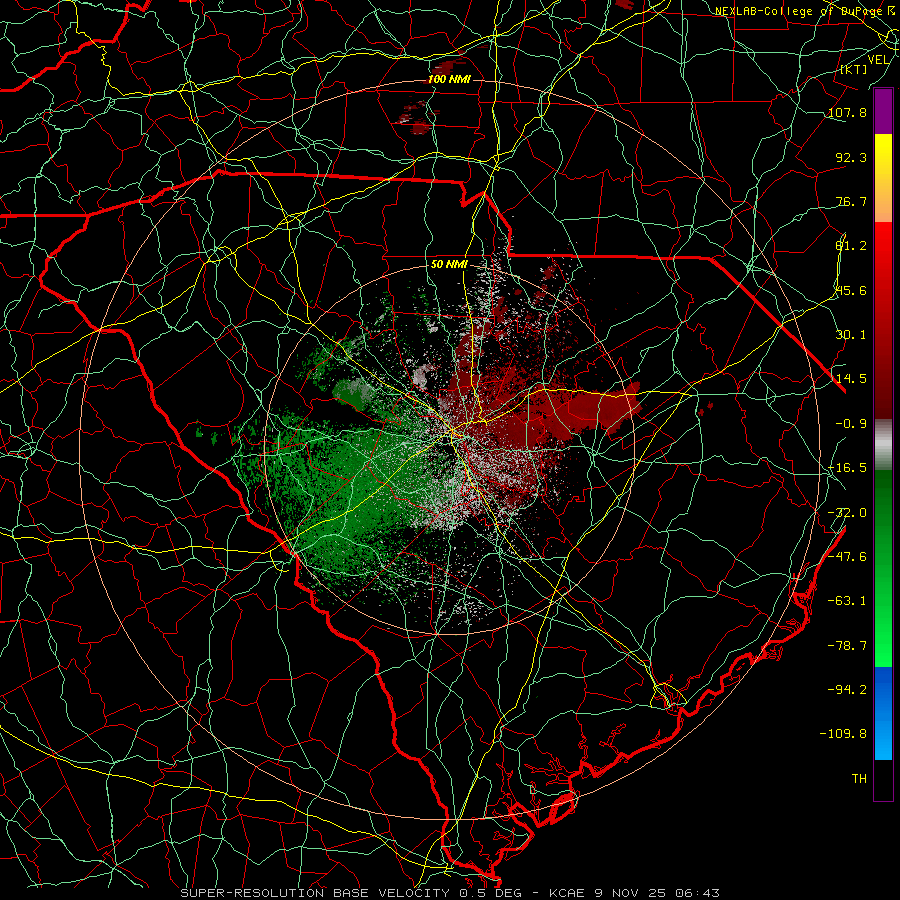Select the -47.6 value on velocity scale
Screen dimensions: 900x900
pyautogui.click(x=847, y=557)
